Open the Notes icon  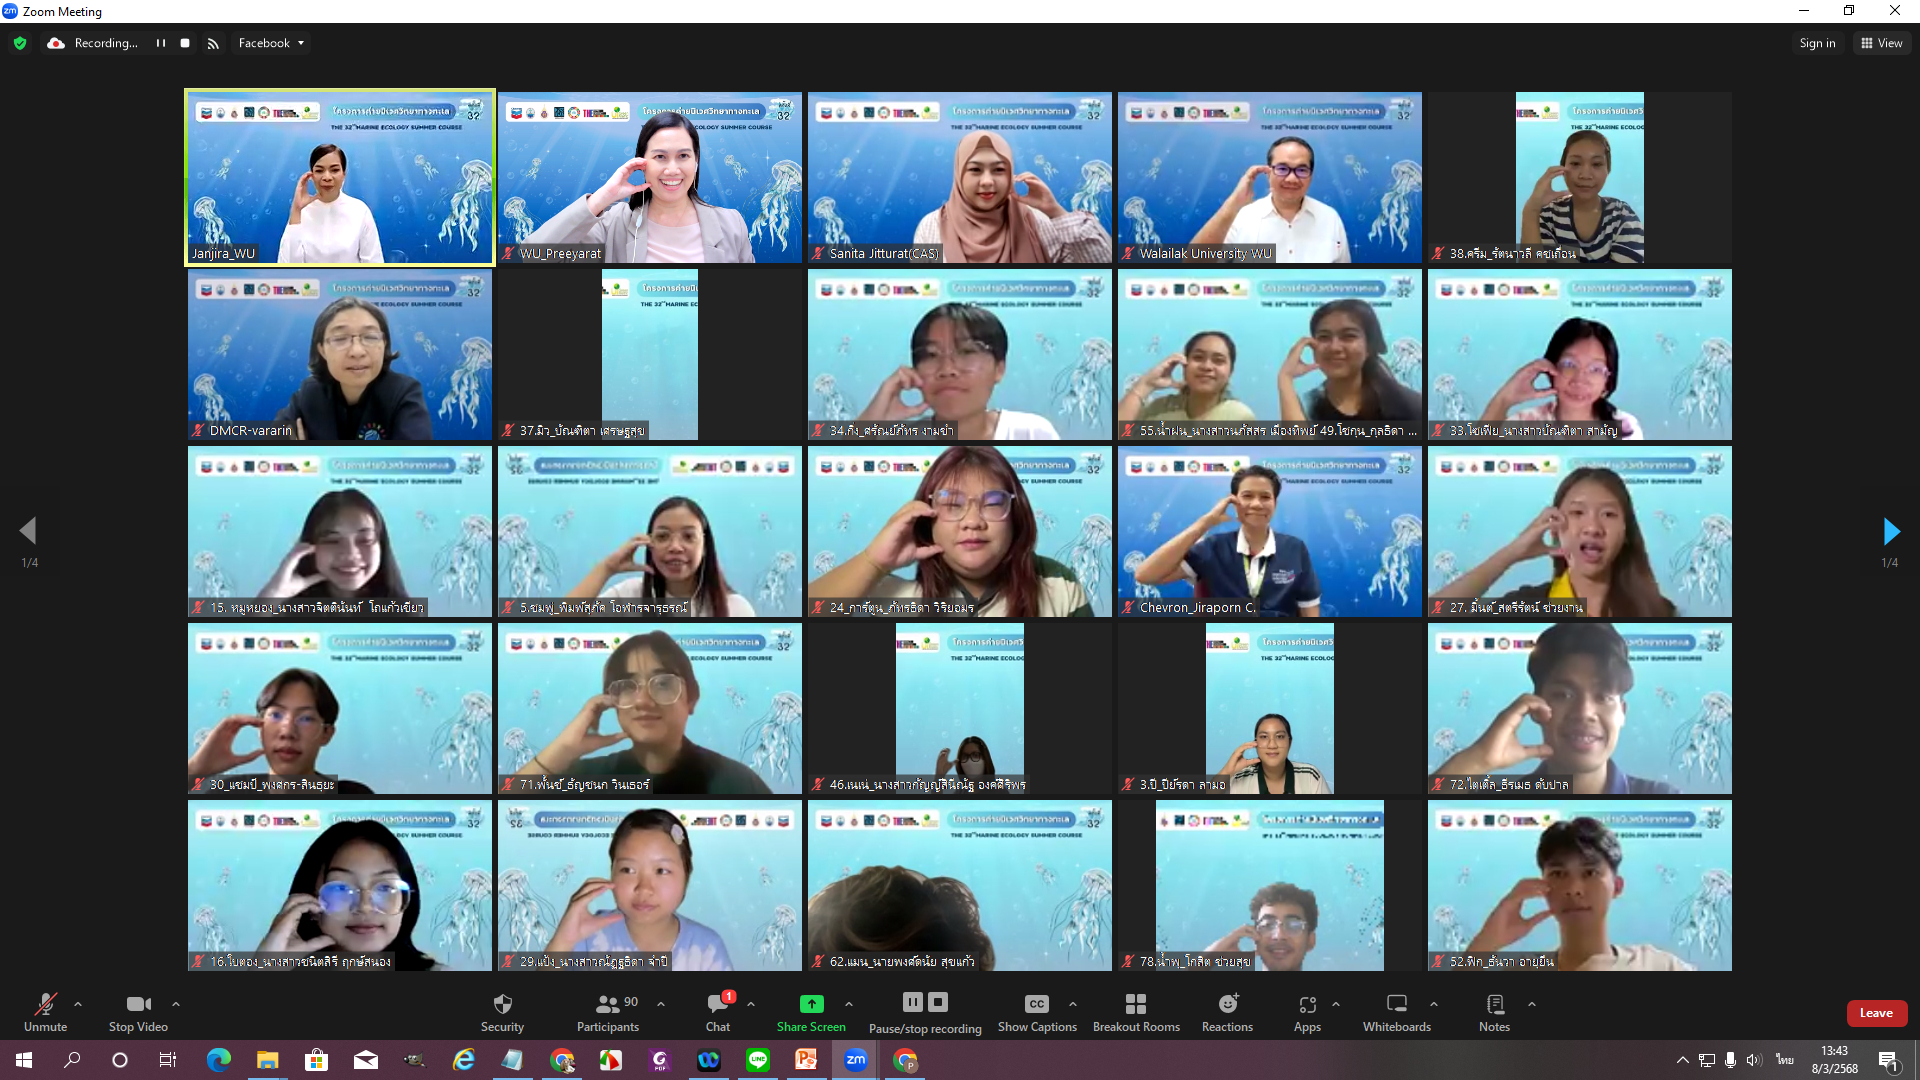[x=1494, y=1004]
